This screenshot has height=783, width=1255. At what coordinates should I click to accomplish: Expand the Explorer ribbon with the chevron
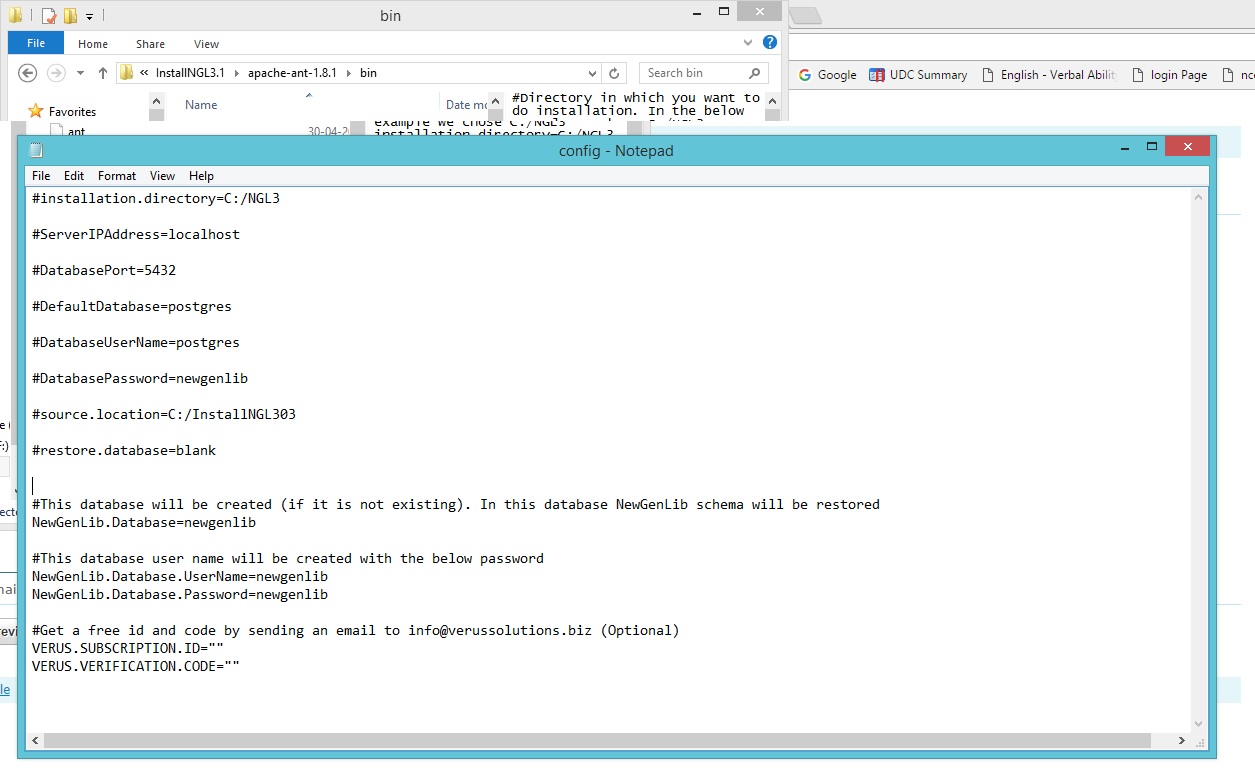pyautogui.click(x=748, y=43)
